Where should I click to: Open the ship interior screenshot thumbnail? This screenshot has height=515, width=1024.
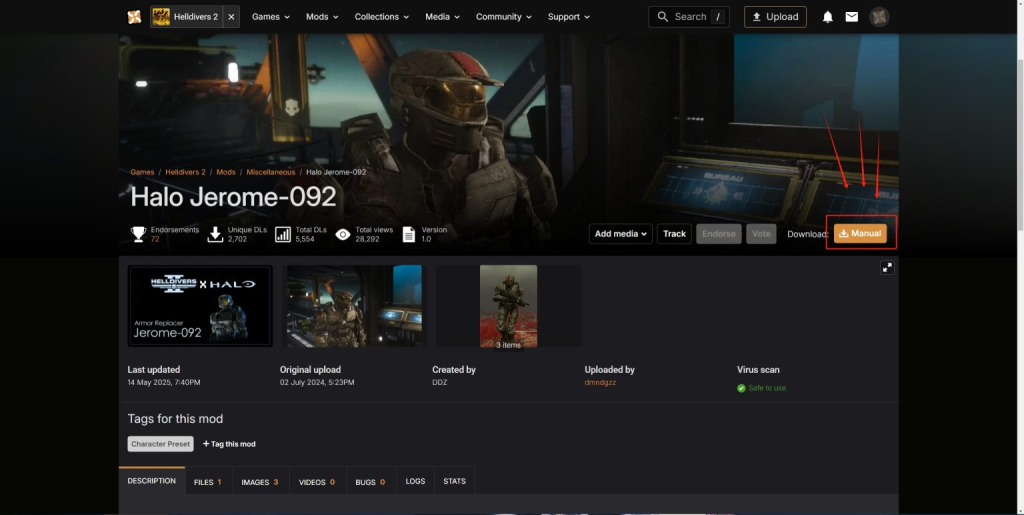click(355, 306)
